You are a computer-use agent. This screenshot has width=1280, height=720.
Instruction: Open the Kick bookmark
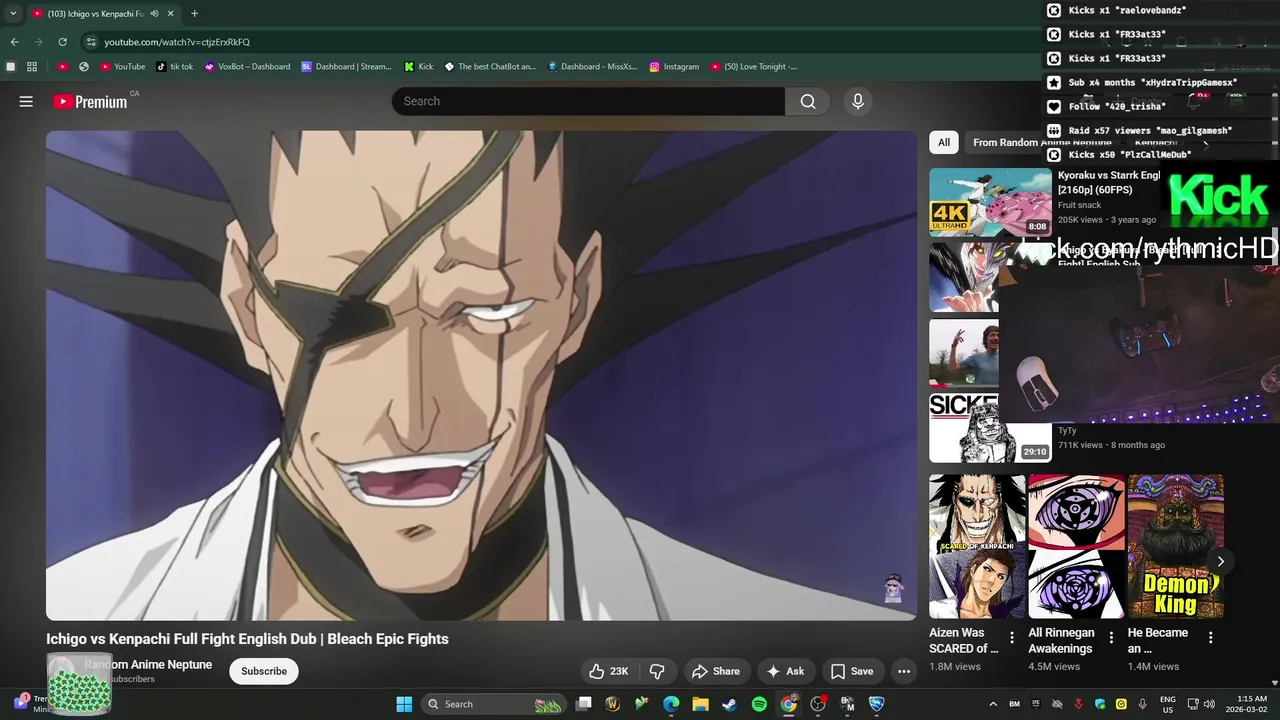418,67
